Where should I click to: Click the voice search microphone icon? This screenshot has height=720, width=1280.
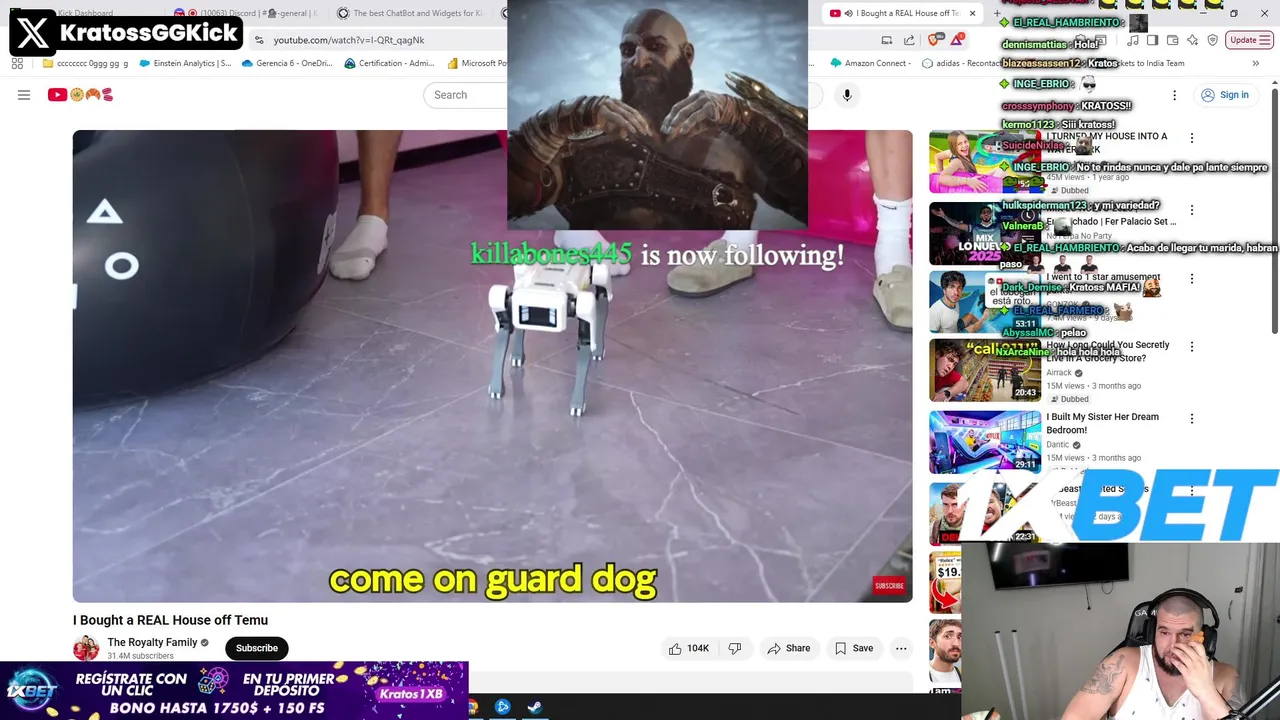847,95
